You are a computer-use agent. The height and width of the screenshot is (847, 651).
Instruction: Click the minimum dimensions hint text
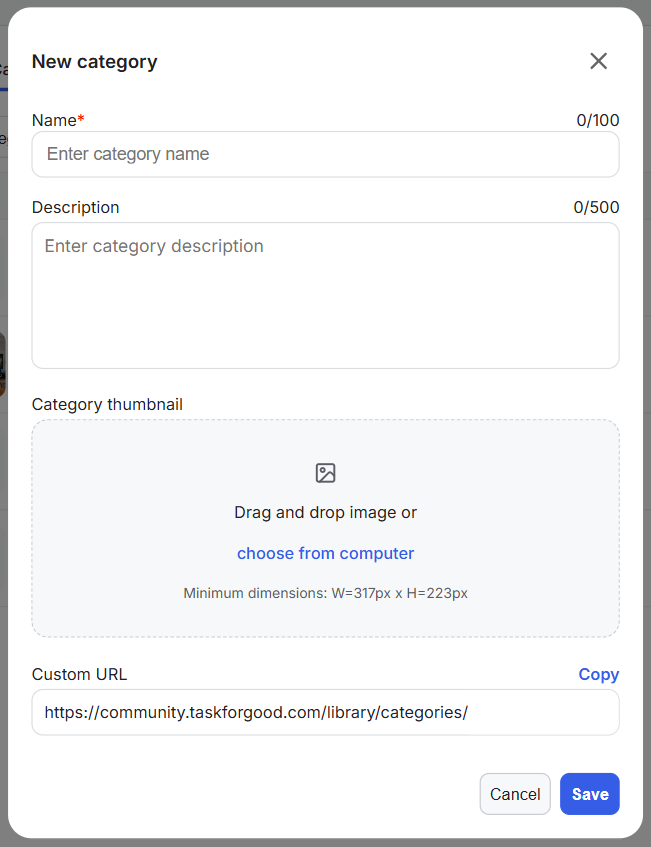tap(325, 593)
